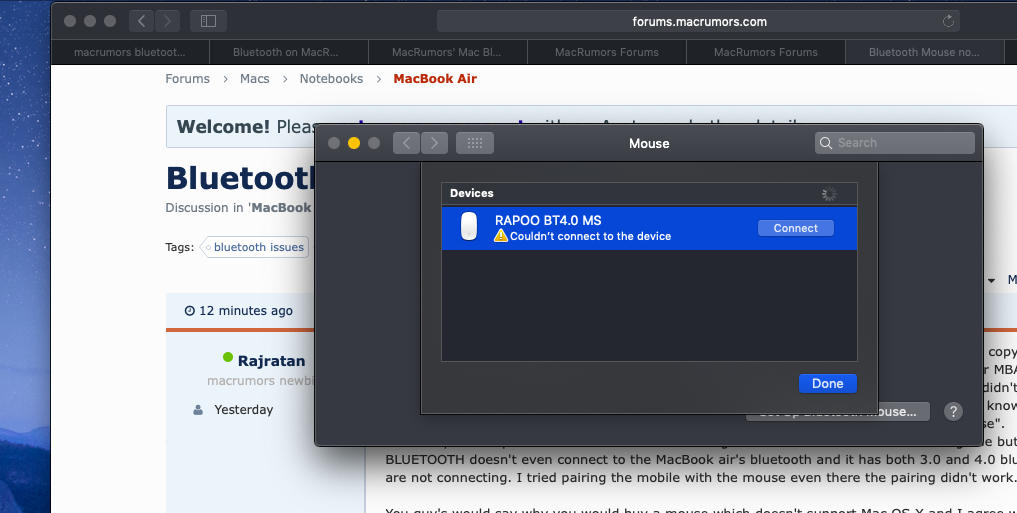Click the Search field in Mouse preferences
This screenshot has width=1017, height=513.
[895, 143]
